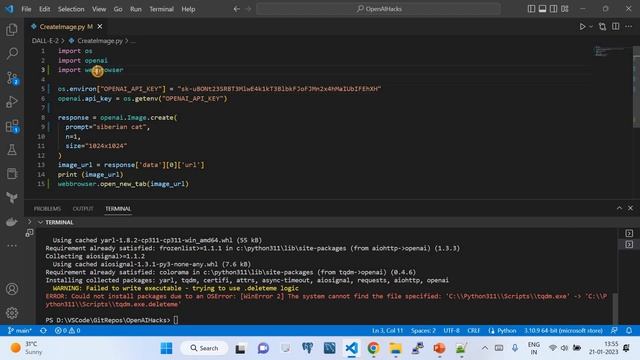Select first terminal instance in the terminal list
Image resolution: width=640 pixels, height=360 pixels.
(x=629, y=233)
